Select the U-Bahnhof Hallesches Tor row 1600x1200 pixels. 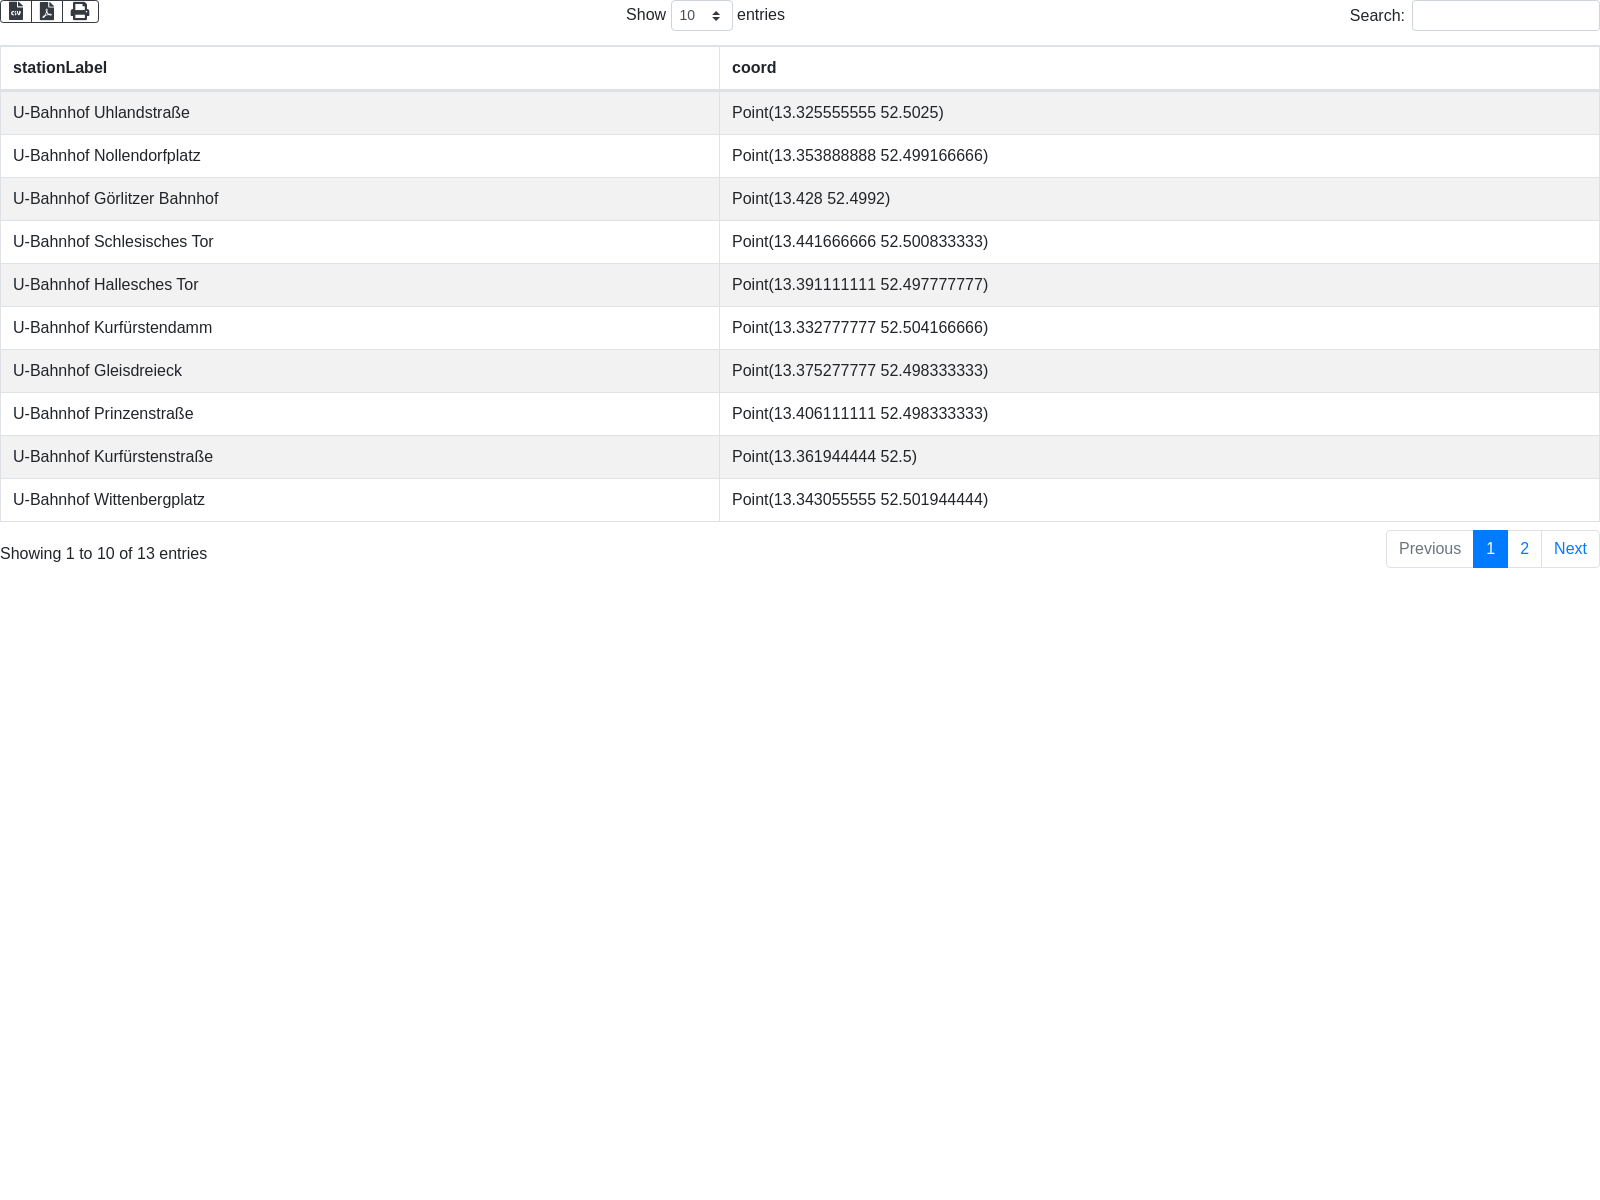pos(106,285)
